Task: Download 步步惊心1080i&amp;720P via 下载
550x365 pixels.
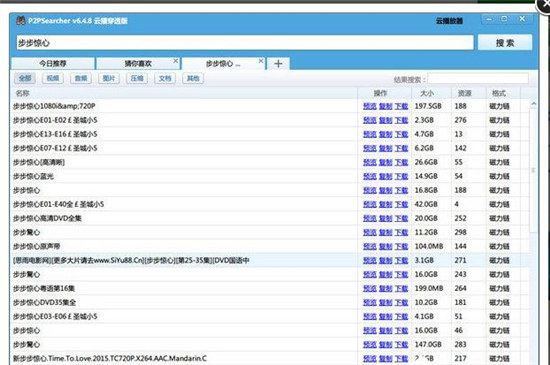Action: click(x=401, y=106)
